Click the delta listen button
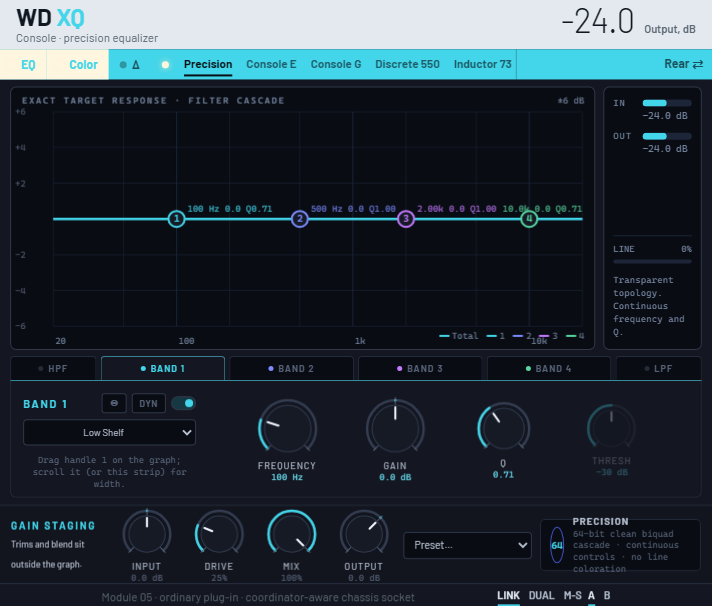Viewport: 712px width, 606px height. [x=130, y=64]
